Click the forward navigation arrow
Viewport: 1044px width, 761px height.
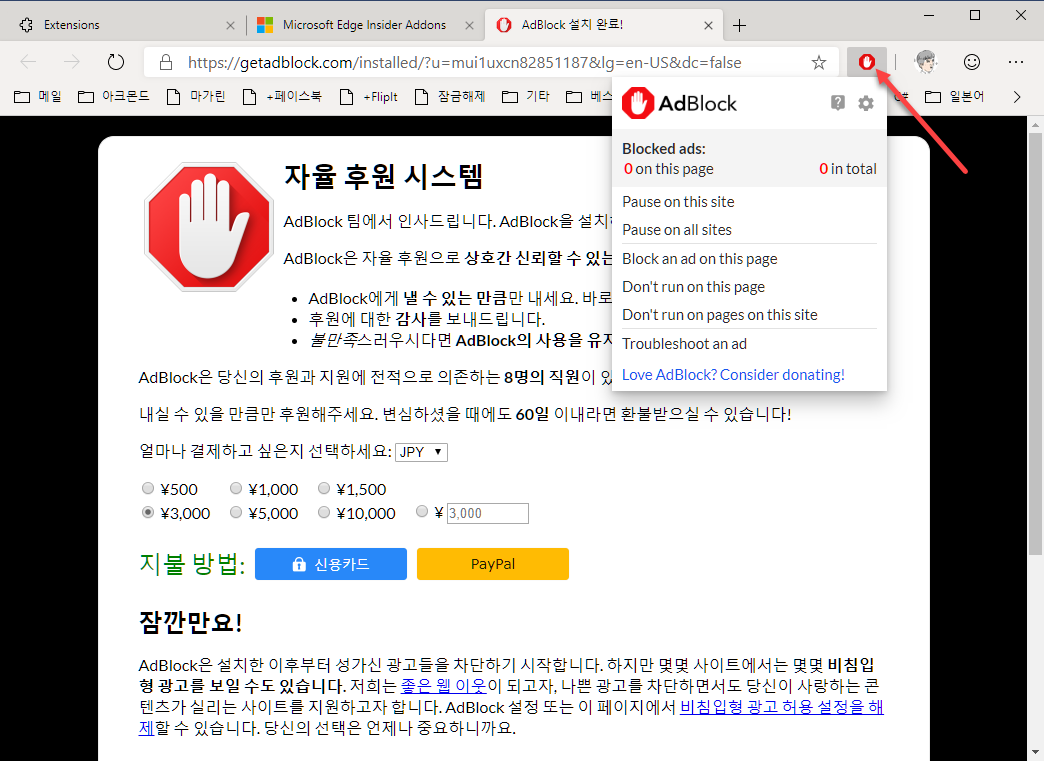coord(71,63)
